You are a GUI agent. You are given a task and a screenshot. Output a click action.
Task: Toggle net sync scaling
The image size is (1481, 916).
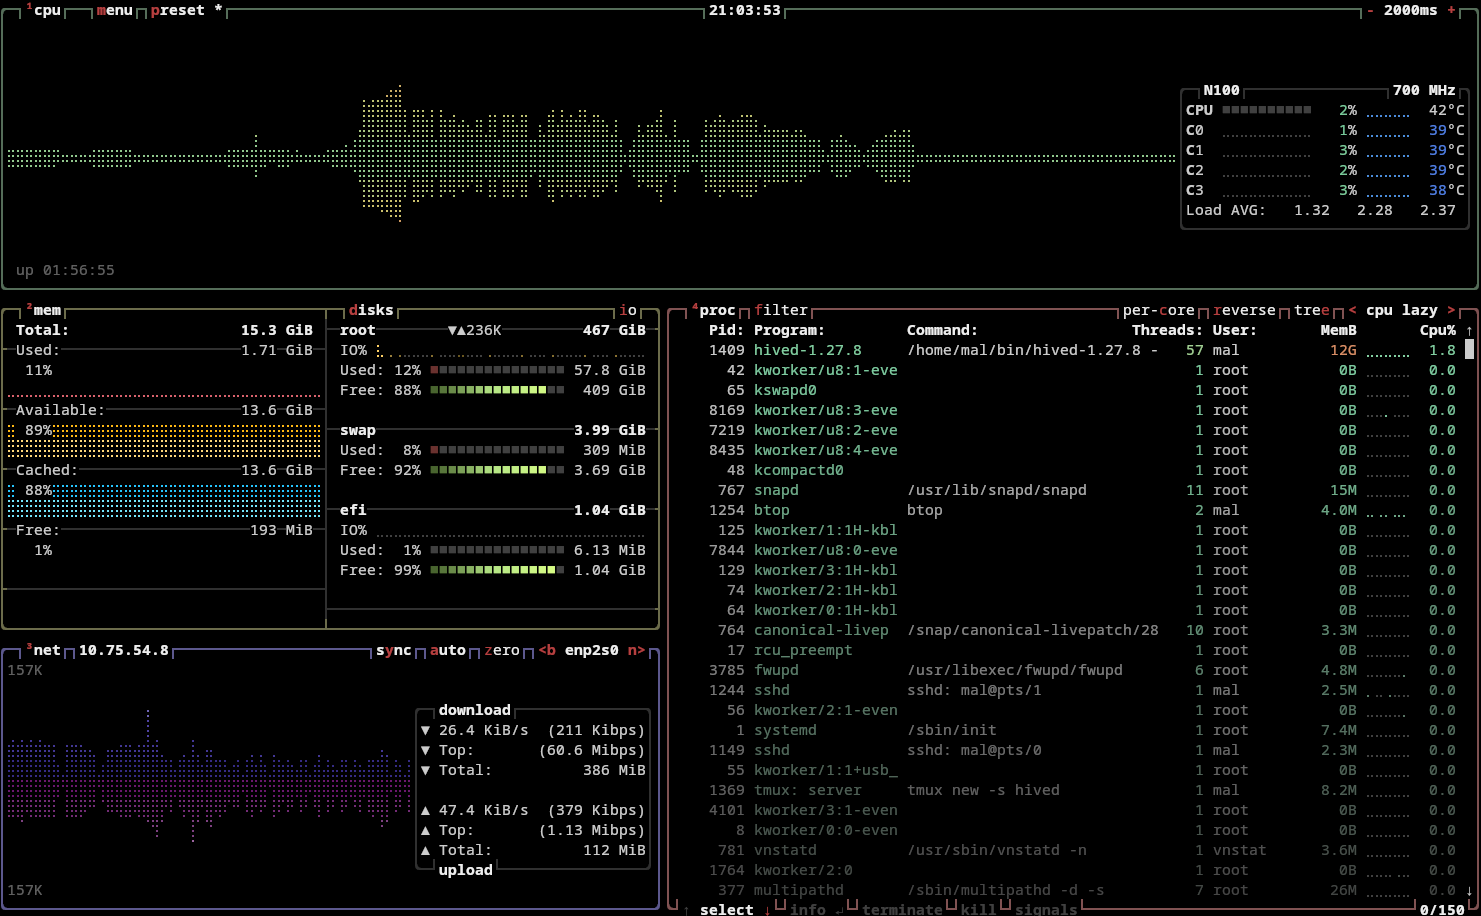click(x=394, y=650)
